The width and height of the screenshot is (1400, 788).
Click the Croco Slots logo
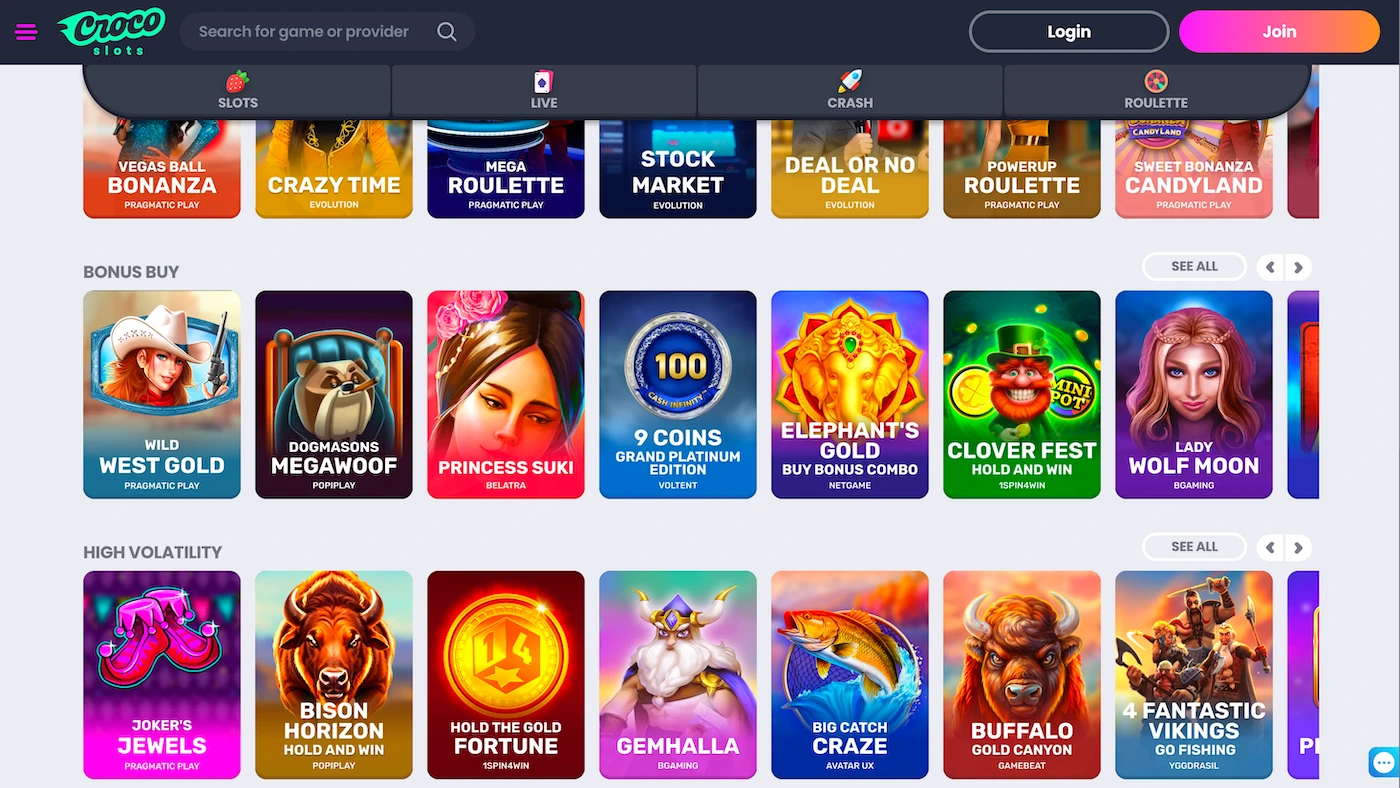point(111,31)
